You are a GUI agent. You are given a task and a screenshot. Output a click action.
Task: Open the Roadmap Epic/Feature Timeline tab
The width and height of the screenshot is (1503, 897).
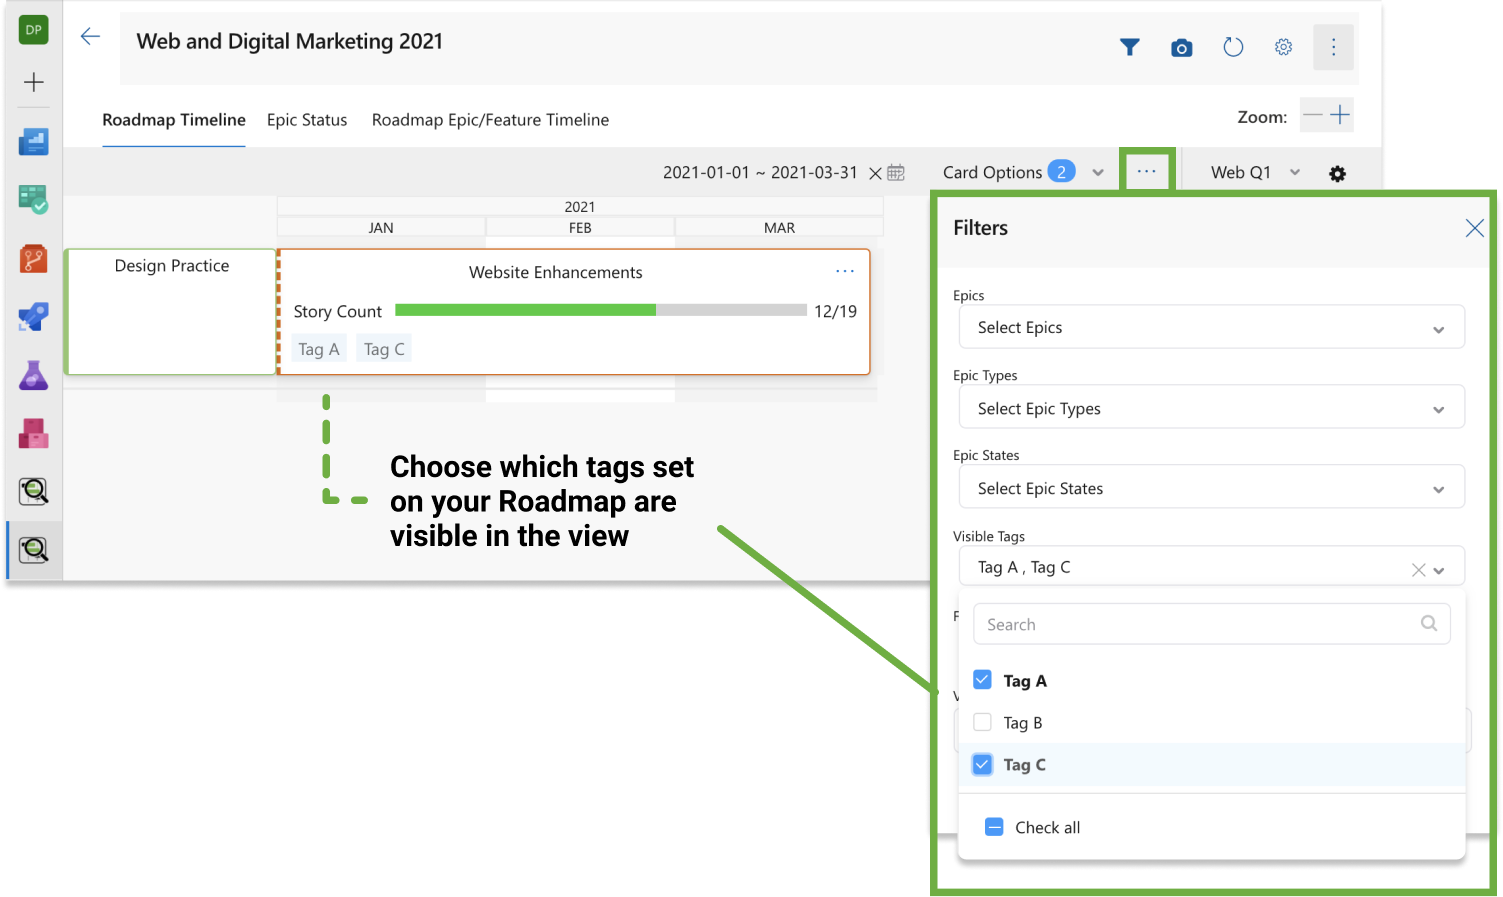click(490, 119)
